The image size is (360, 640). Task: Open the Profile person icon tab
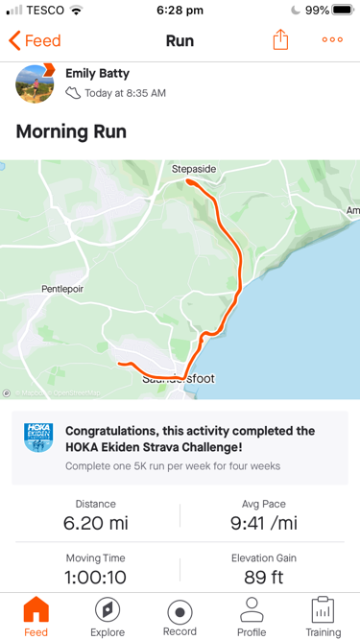pos(252,610)
